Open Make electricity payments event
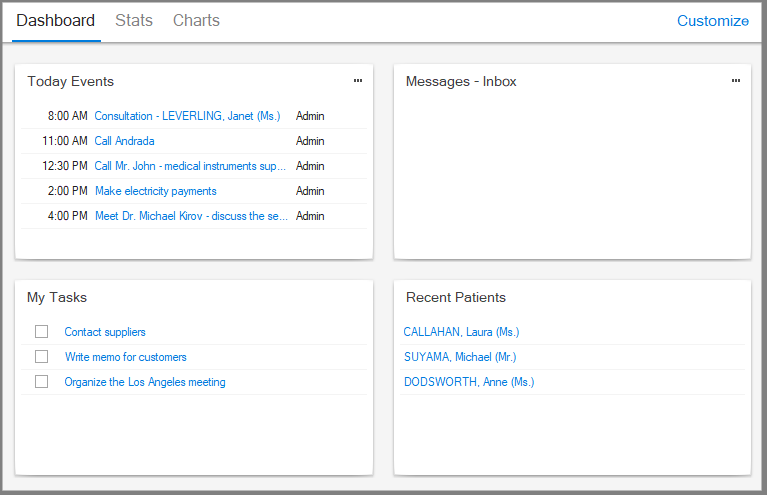This screenshot has height=495, width=767. [155, 191]
